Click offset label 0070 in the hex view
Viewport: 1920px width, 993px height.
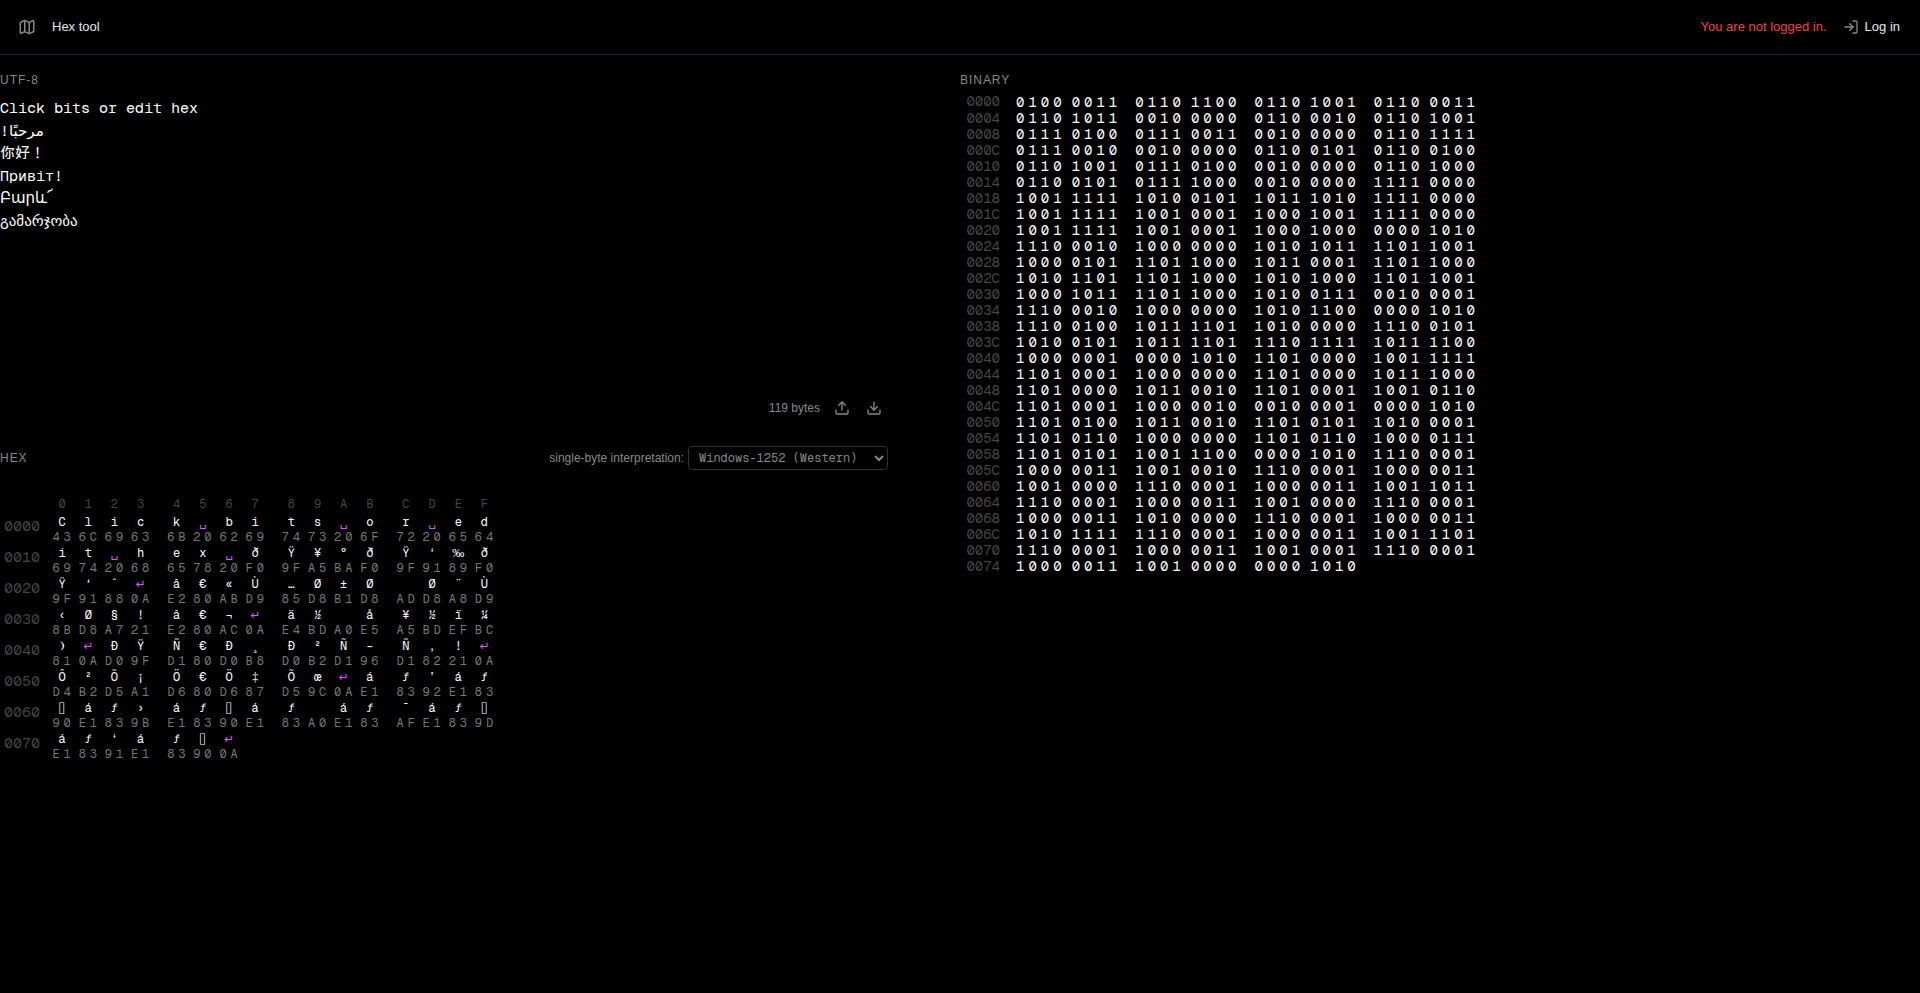pos(22,743)
